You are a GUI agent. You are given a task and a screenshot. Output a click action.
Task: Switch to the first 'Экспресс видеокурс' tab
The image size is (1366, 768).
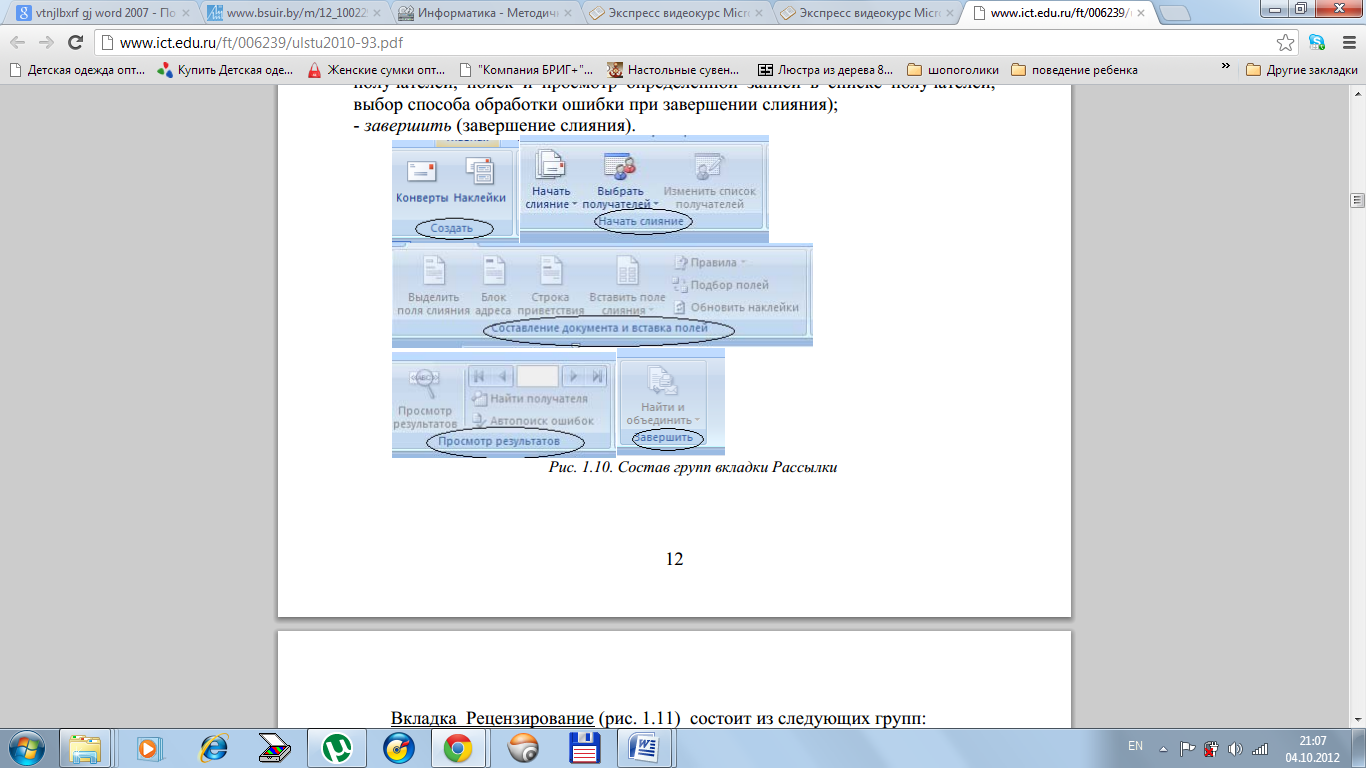tap(677, 14)
